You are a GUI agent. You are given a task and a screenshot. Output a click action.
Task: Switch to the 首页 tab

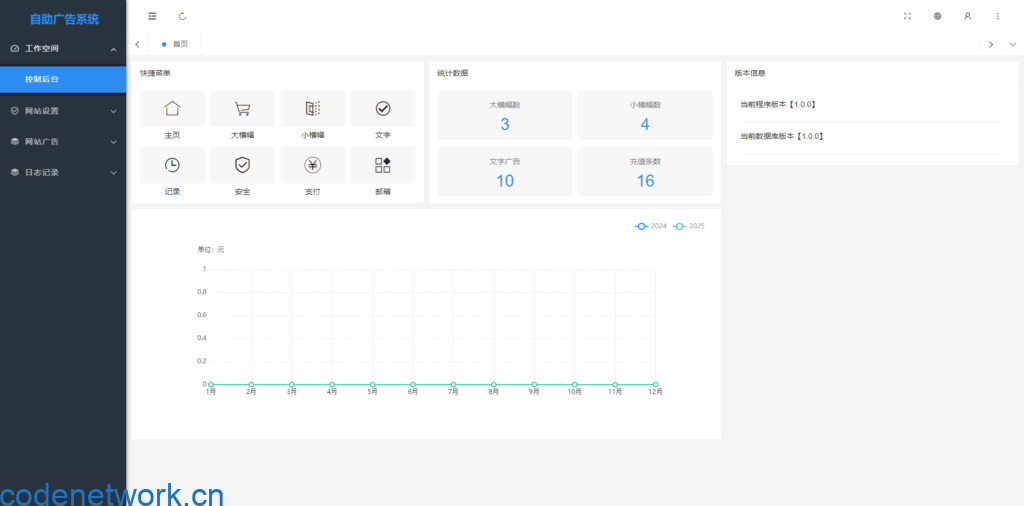tap(179, 44)
